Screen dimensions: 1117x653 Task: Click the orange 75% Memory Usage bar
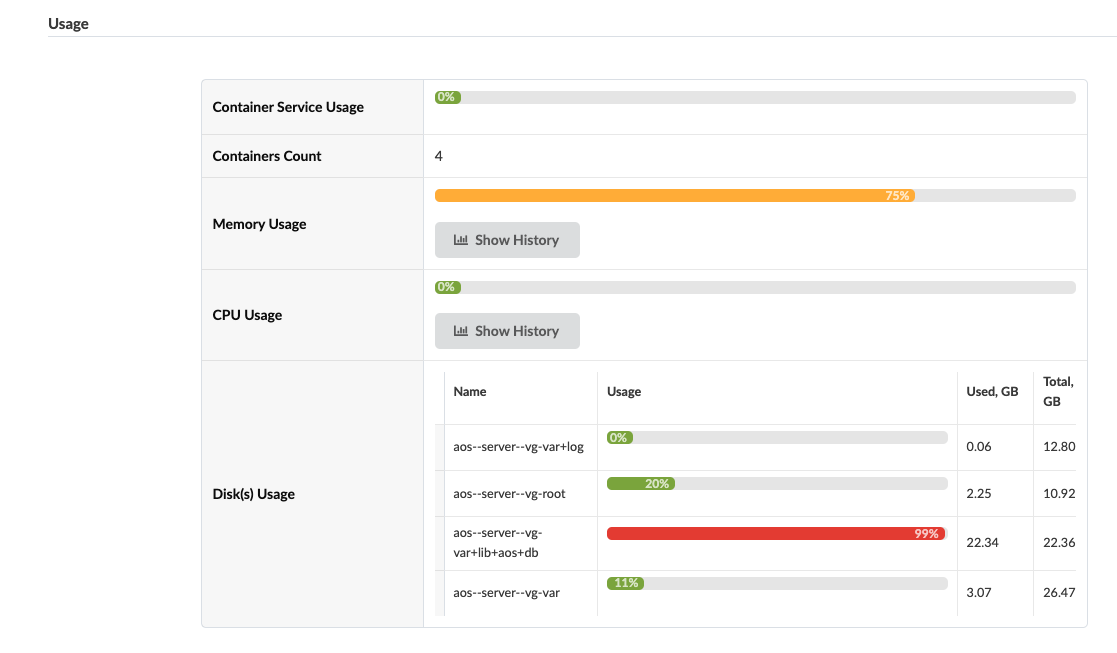[674, 196]
